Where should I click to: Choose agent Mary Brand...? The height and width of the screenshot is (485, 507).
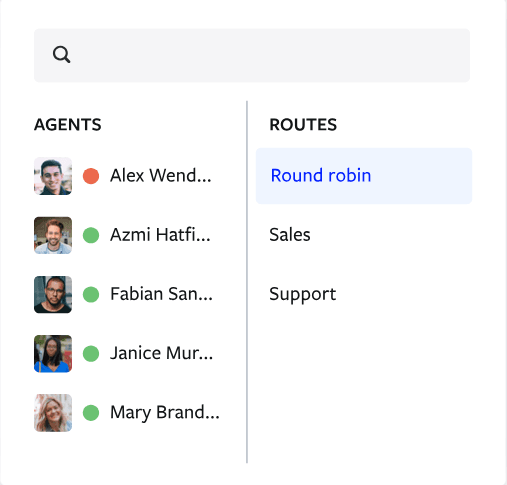pos(165,413)
